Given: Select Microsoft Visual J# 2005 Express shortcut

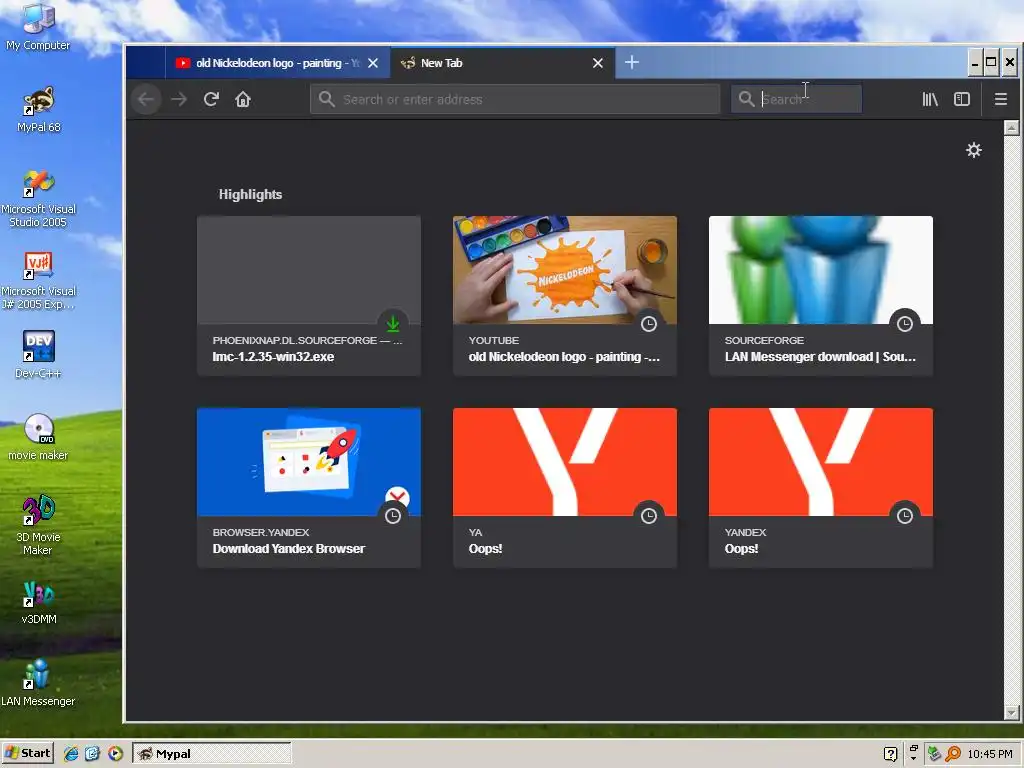Looking at the screenshot, I should (39, 281).
